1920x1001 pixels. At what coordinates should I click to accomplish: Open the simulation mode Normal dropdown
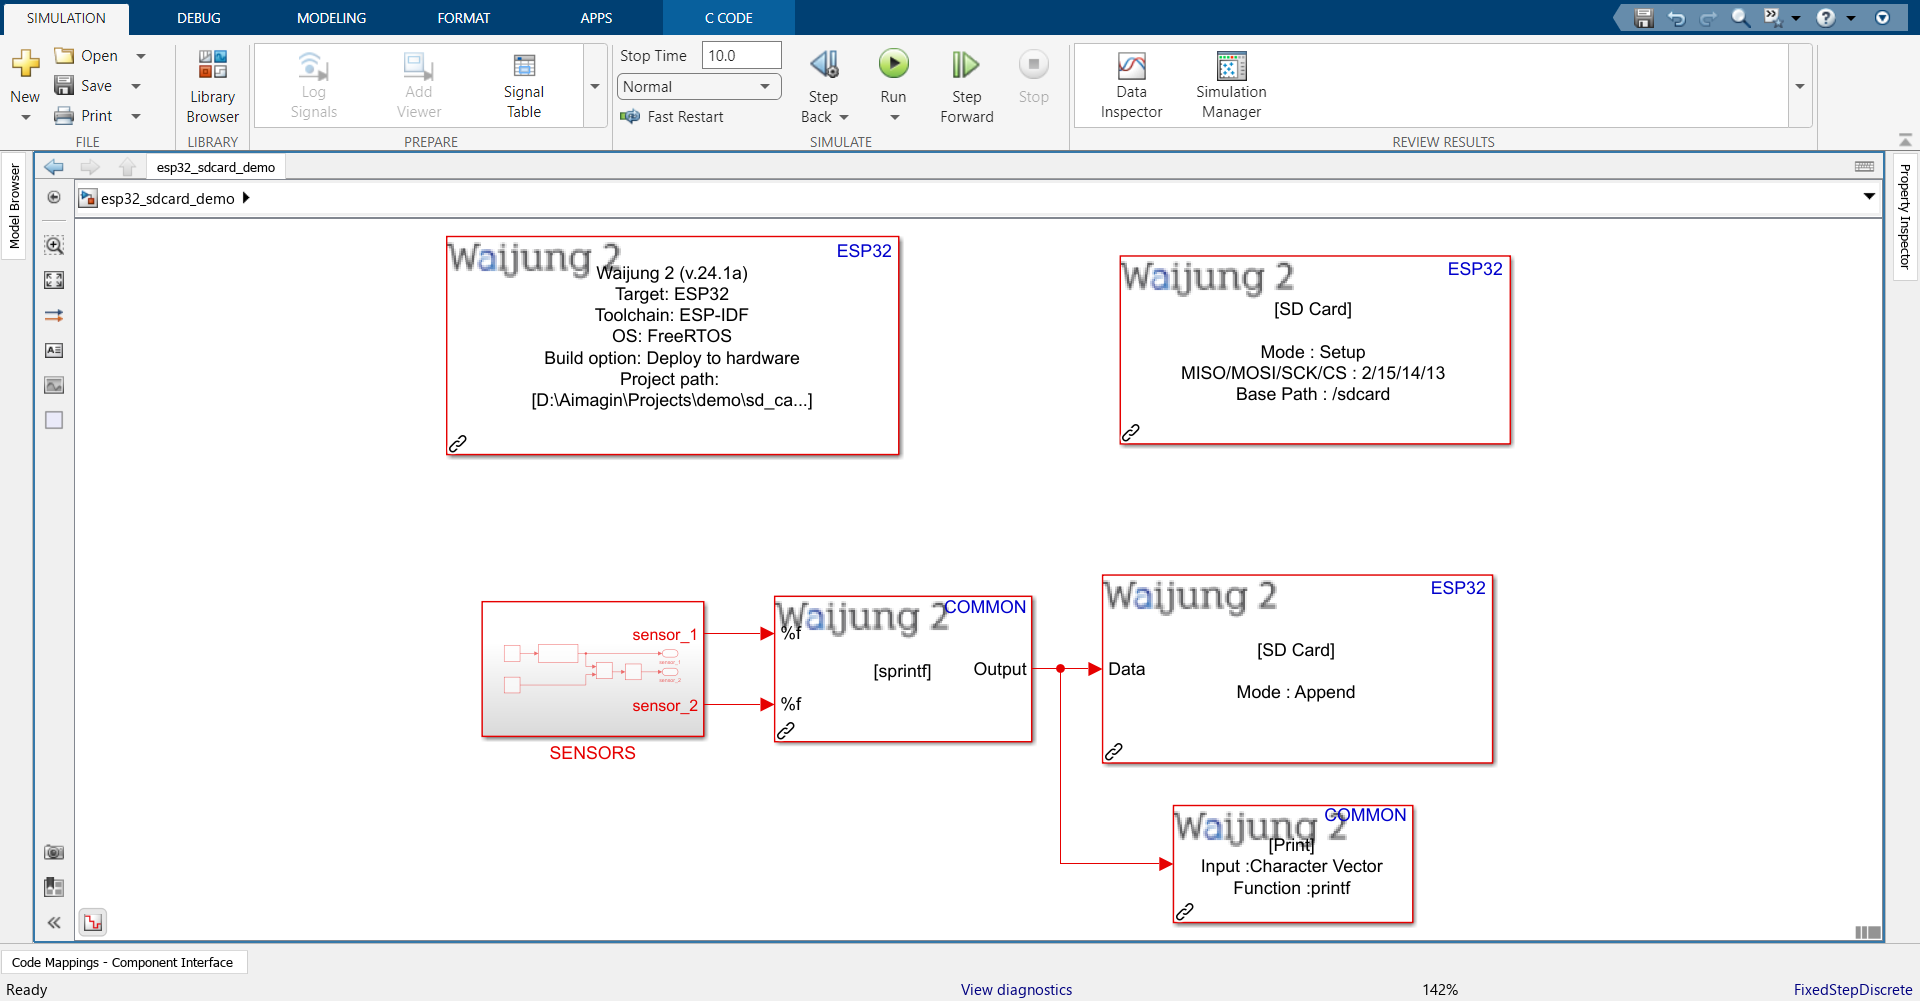tap(698, 87)
